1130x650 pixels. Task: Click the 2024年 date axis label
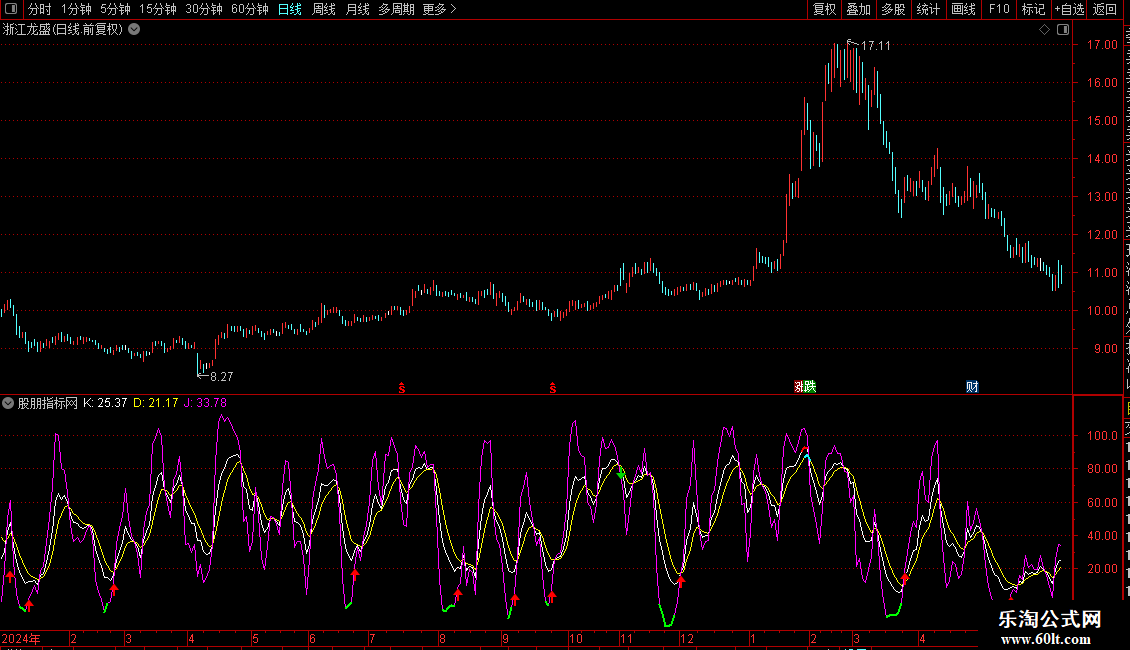21,638
